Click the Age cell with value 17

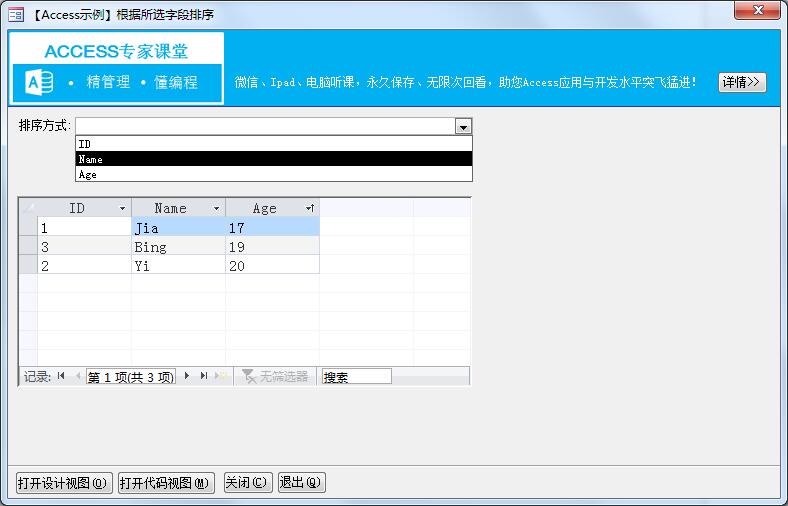click(272, 228)
